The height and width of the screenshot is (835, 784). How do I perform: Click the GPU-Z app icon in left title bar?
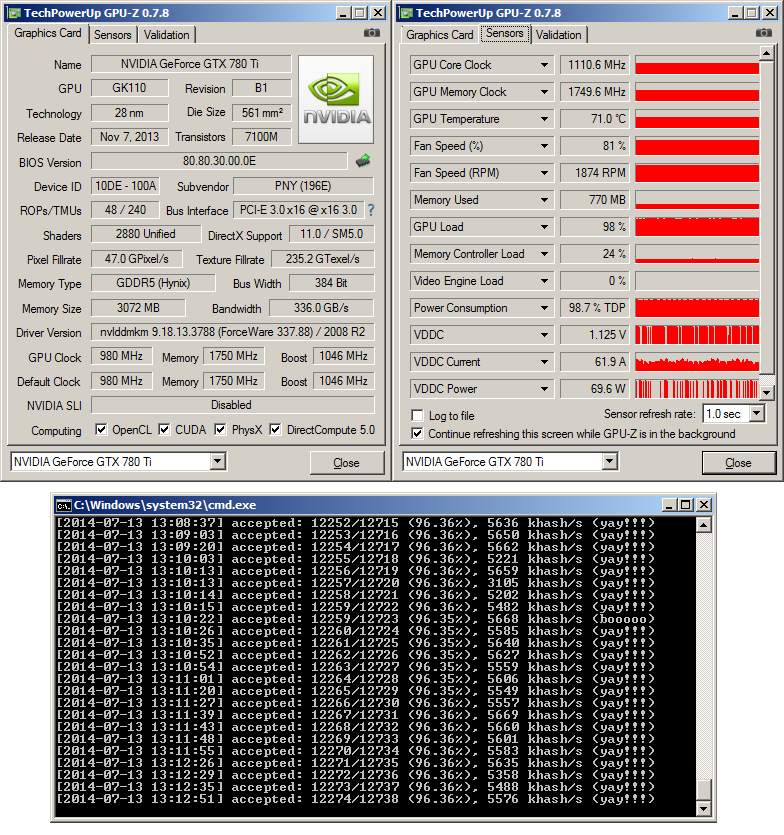(x=14, y=13)
